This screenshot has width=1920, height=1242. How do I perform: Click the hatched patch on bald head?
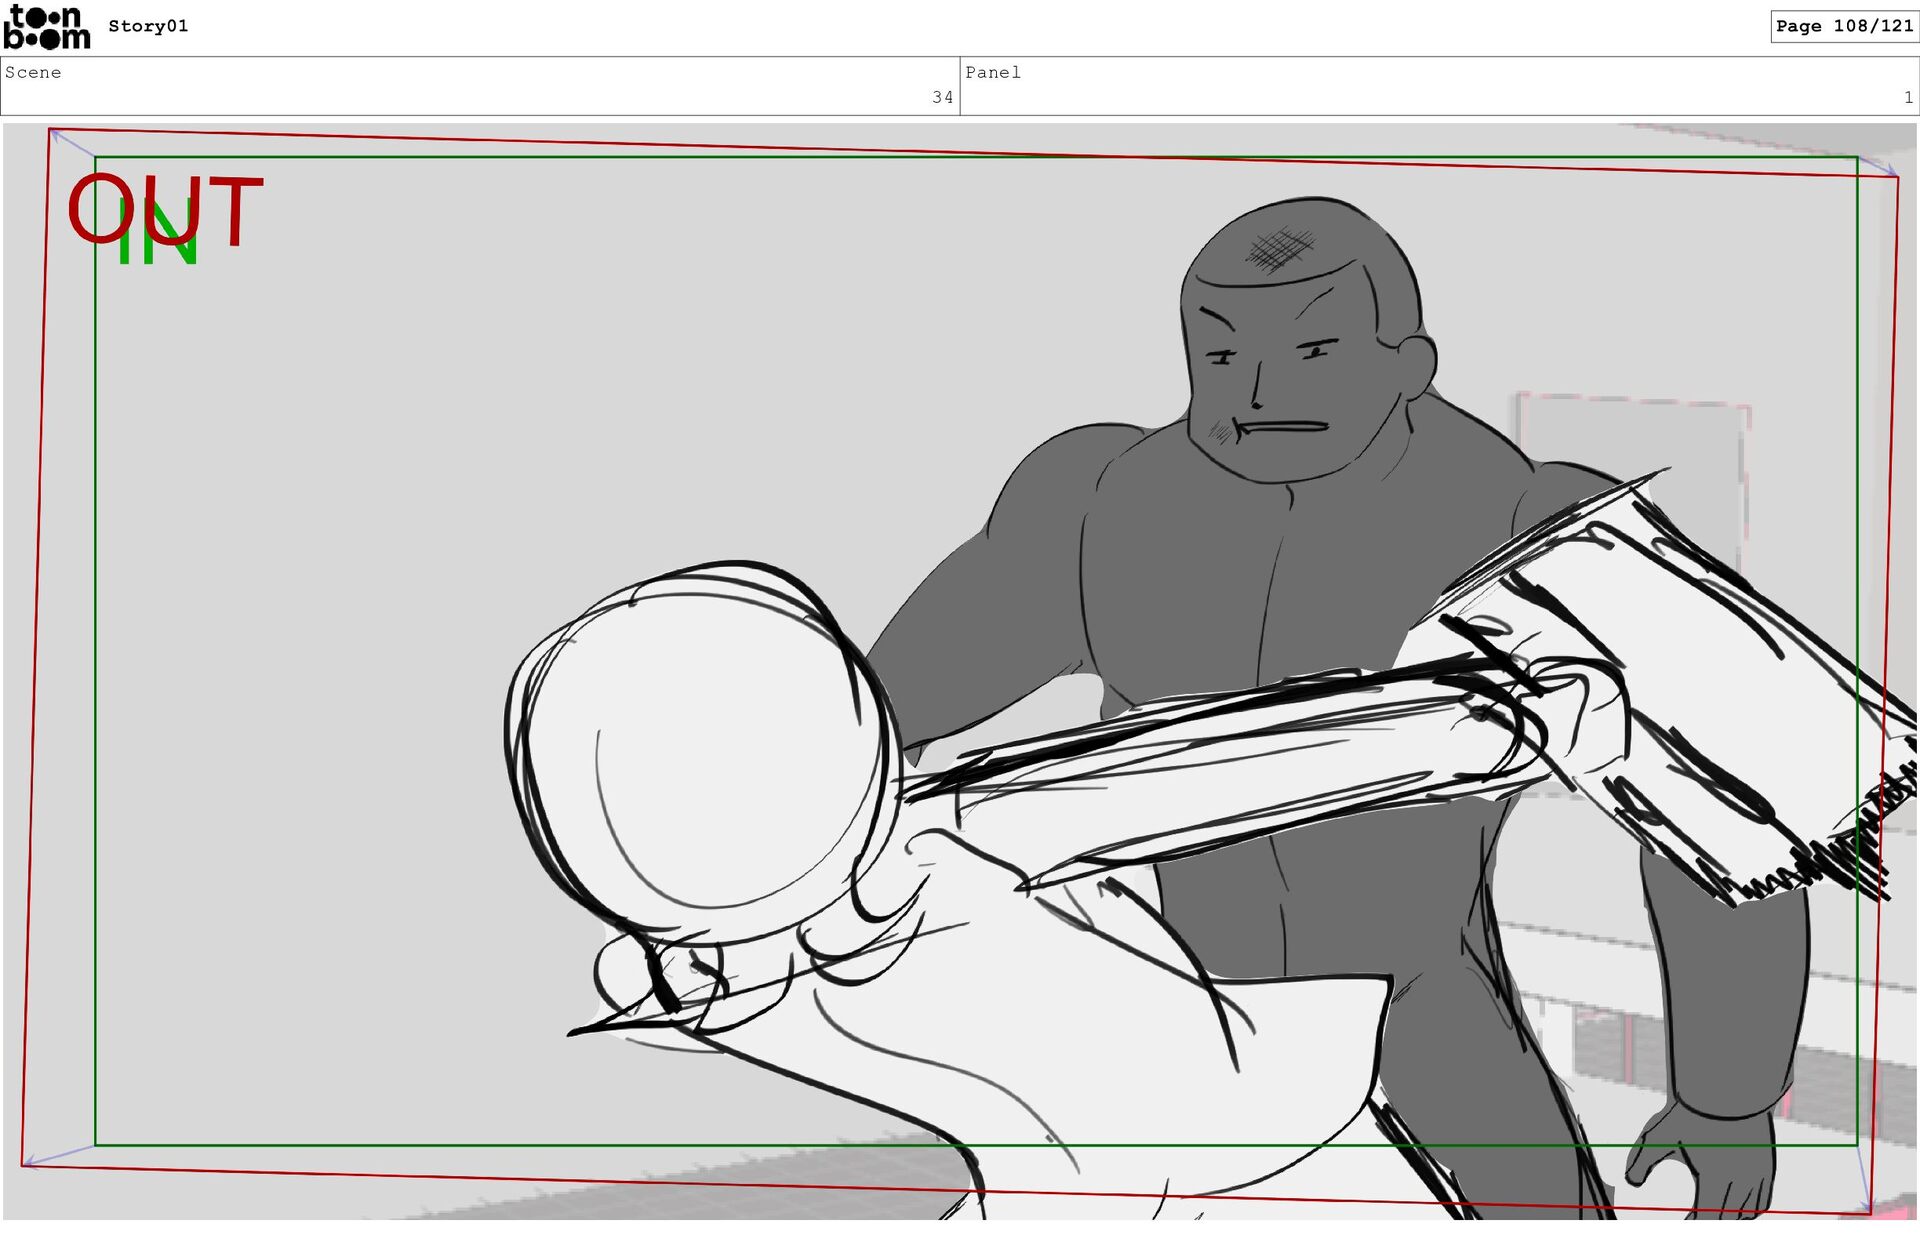click(1280, 248)
